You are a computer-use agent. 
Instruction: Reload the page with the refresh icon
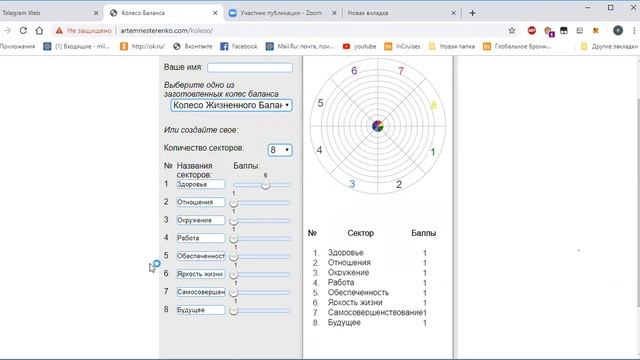pos(23,31)
